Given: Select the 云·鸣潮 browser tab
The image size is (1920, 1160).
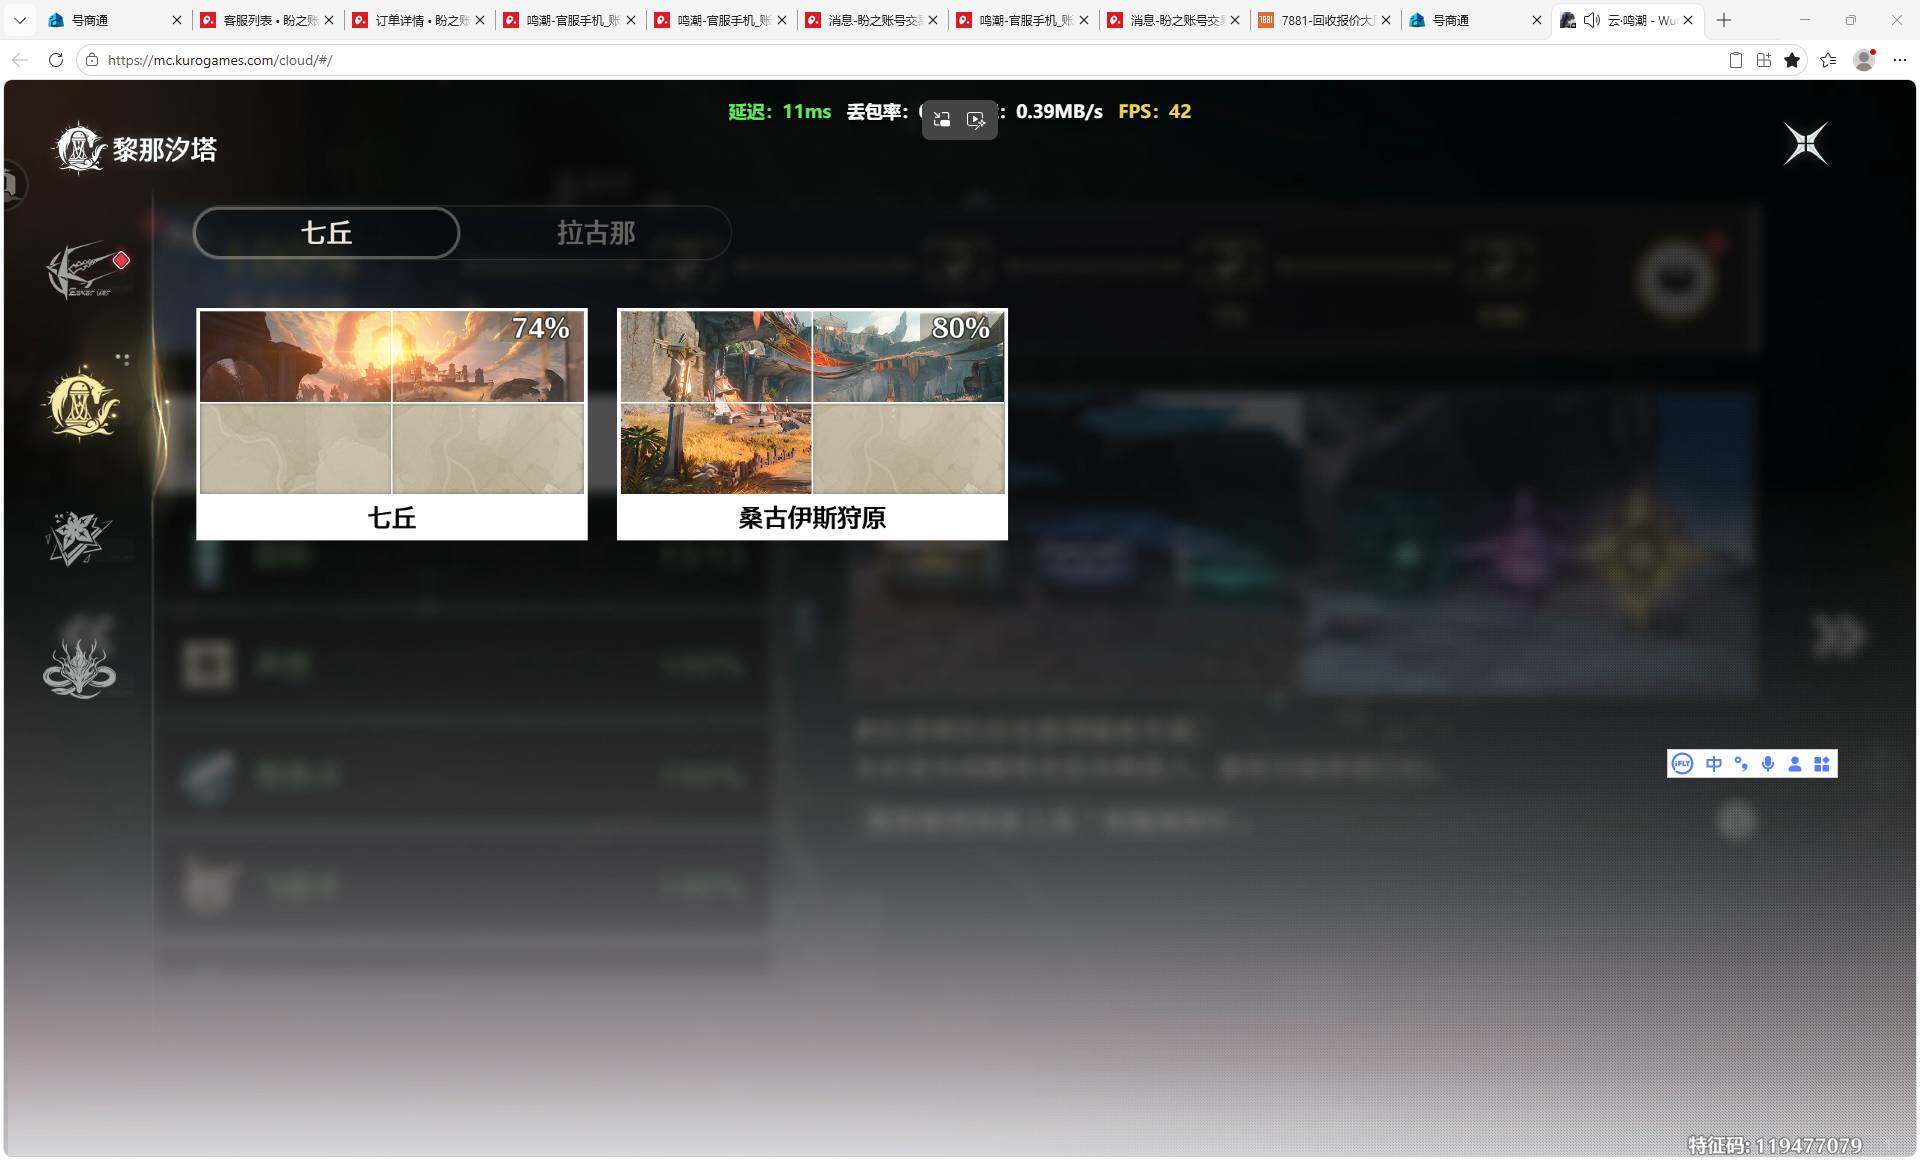Looking at the screenshot, I should tap(1630, 20).
